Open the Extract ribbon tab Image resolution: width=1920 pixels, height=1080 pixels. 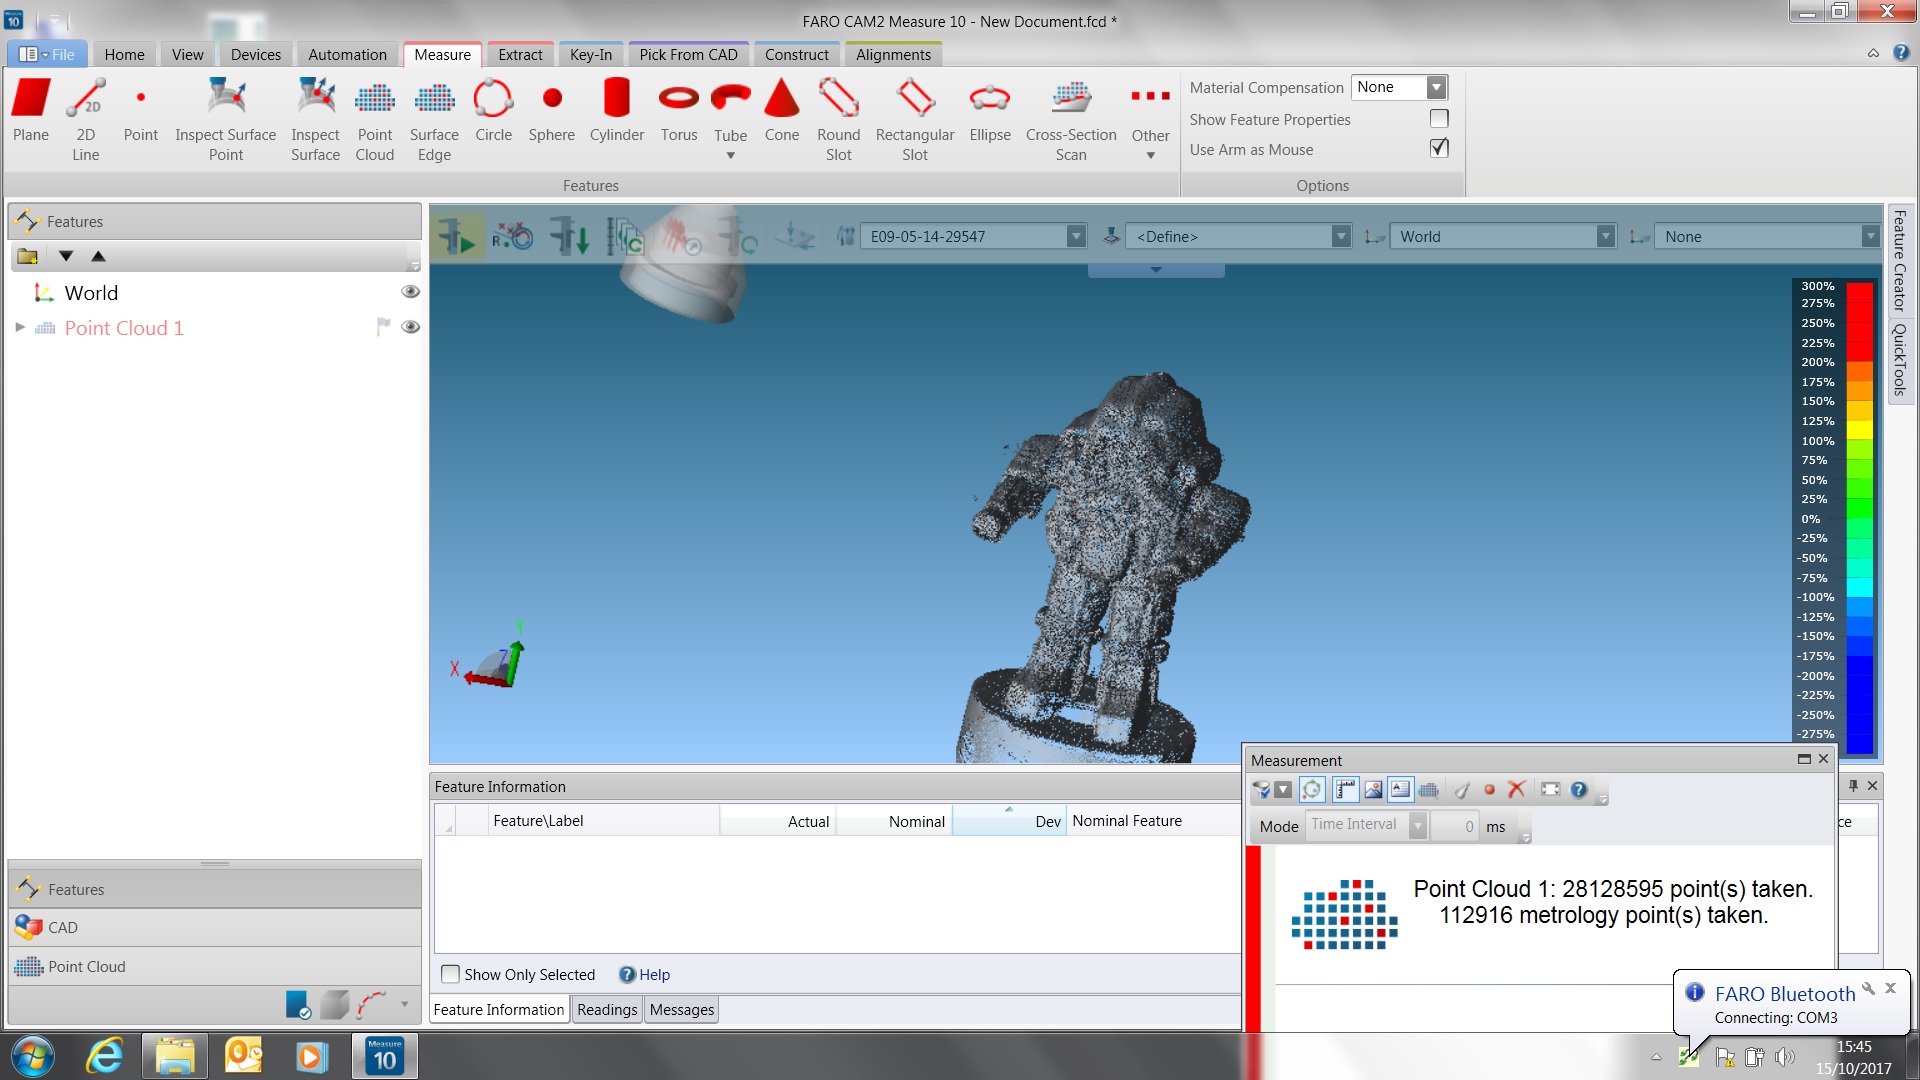pos(520,55)
